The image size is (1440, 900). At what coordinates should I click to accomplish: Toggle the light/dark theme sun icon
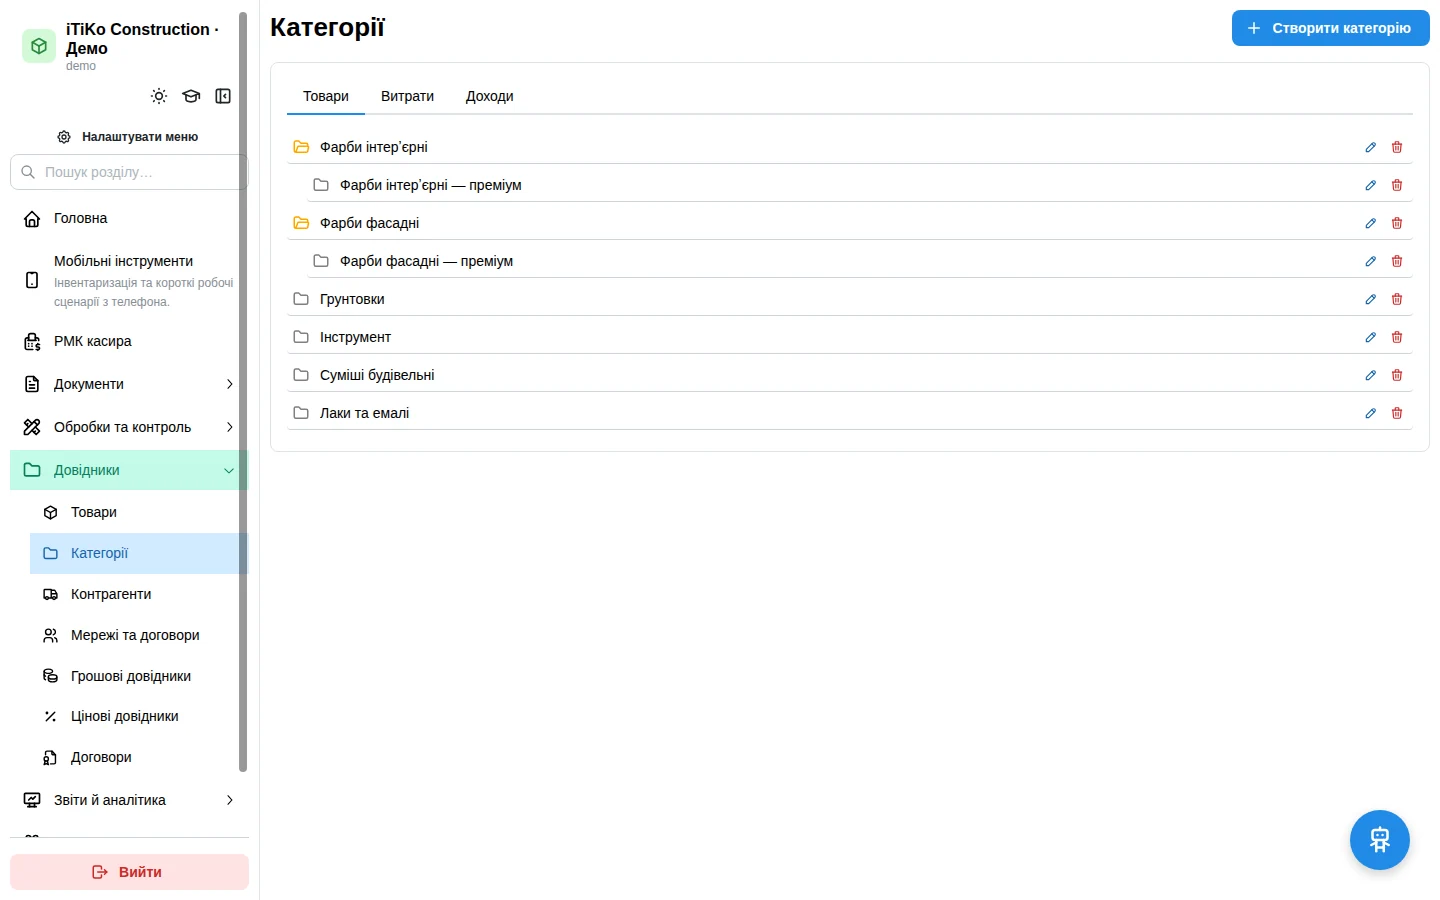(159, 96)
